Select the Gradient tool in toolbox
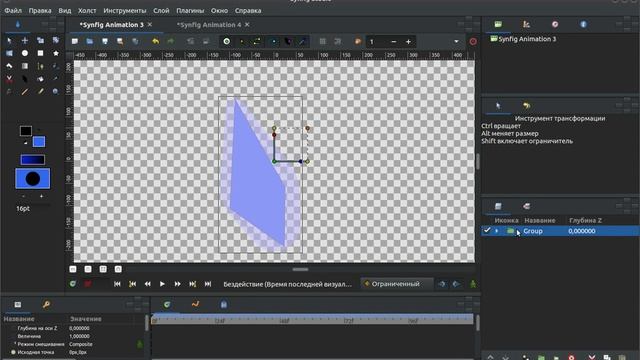The width and height of the screenshot is (640, 360). (x=25, y=66)
